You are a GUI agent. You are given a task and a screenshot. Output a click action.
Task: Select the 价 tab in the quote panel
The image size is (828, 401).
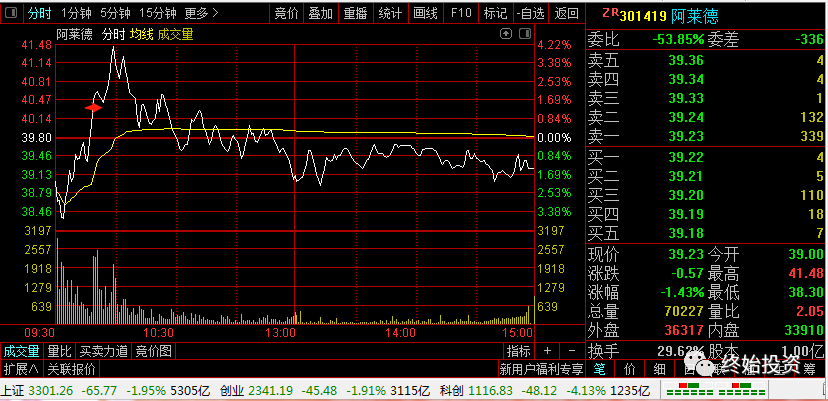(x=631, y=369)
